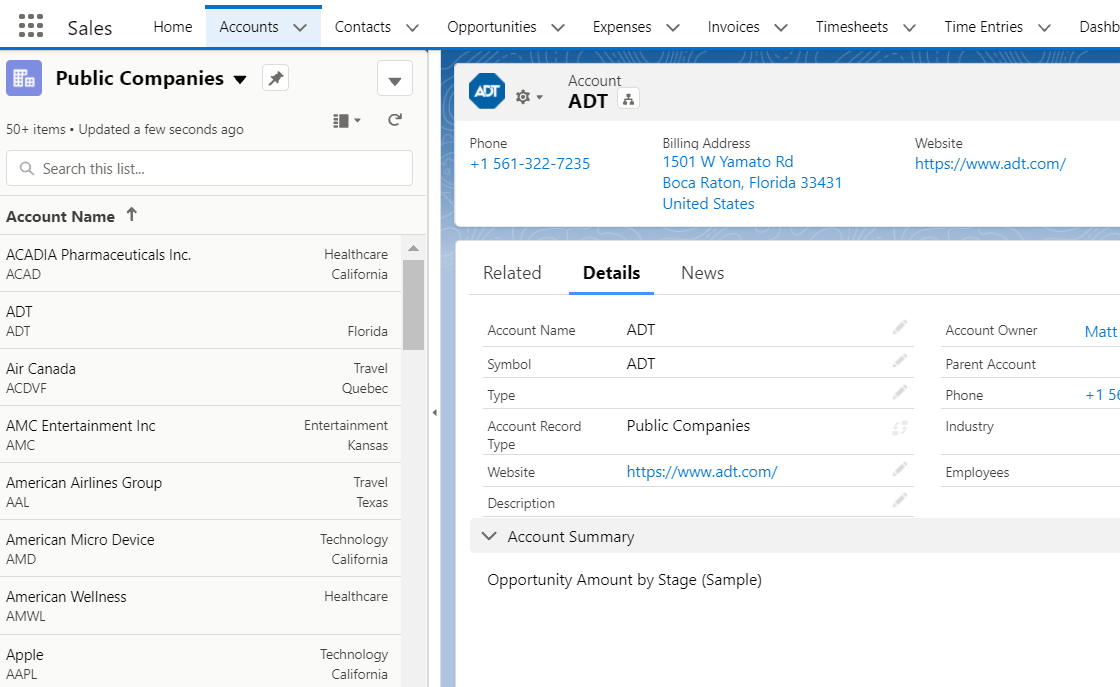Select the American Micro Device account
Image resolution: width=1120 pixels, height=687 pixels.
pyautogui.click(x=200, y=549)
